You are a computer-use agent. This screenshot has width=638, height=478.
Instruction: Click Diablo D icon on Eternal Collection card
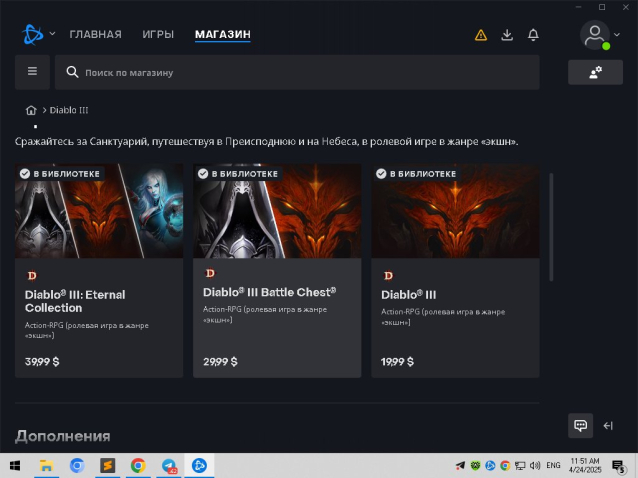(32, 276)
